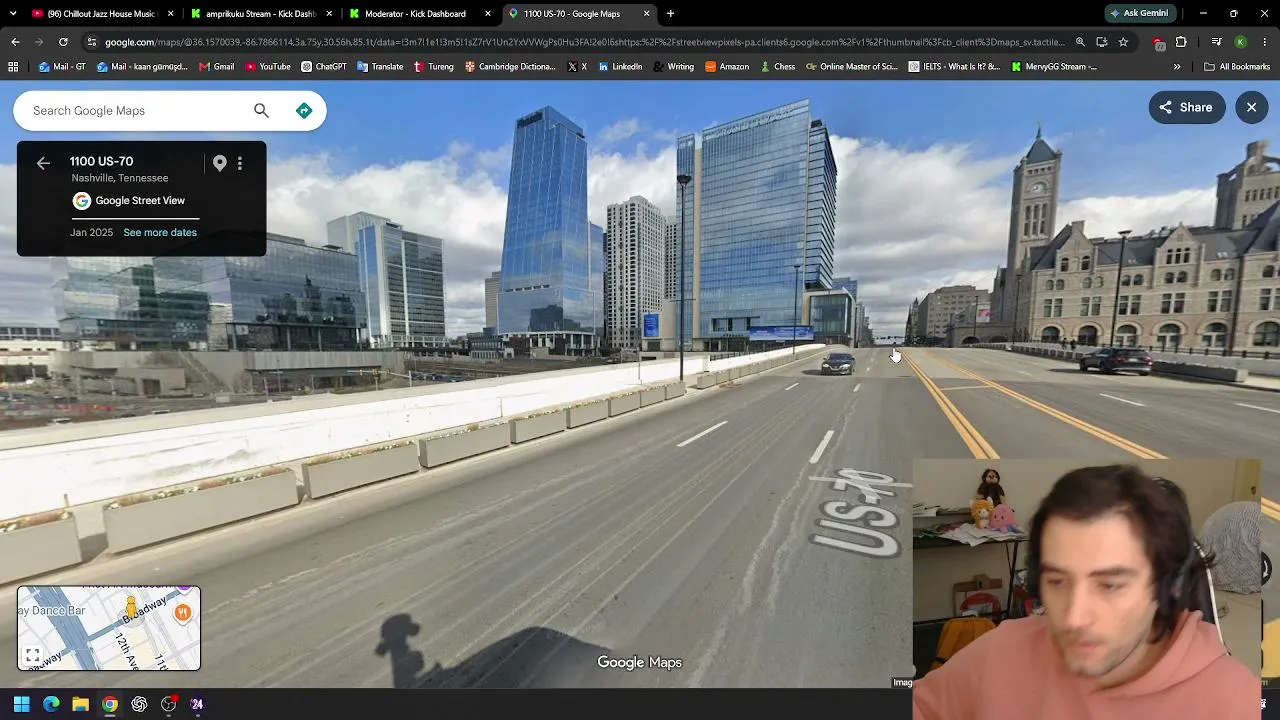
Task: Switch to the amprikuku Stream Kick tab
Action: [261, 14]
